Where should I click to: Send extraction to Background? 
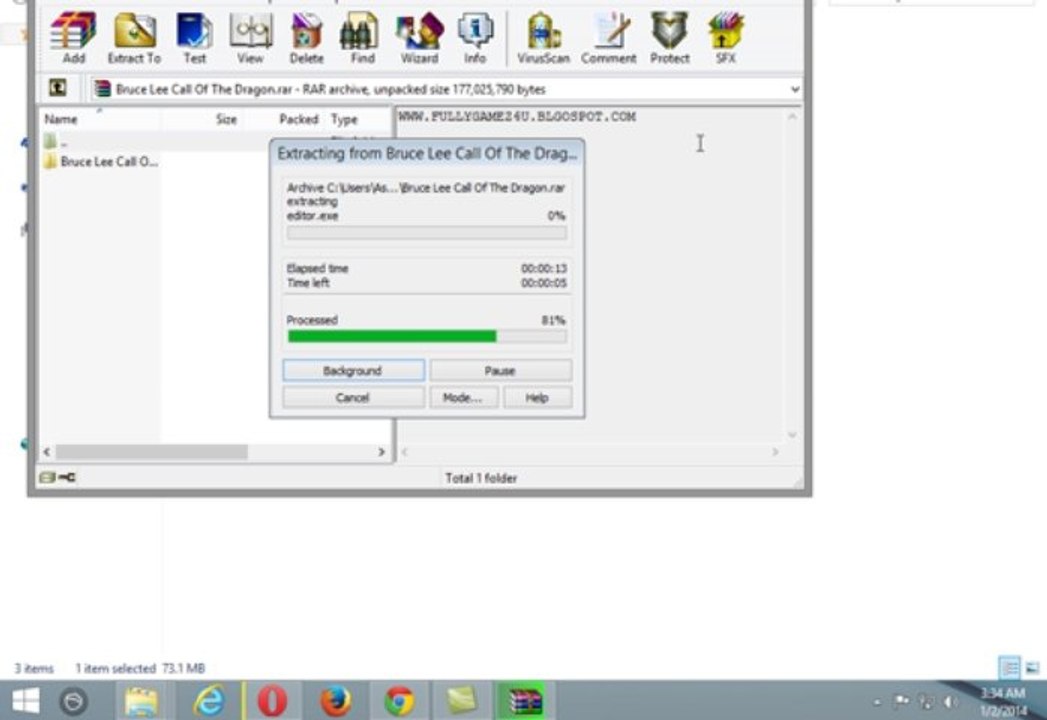pos(353,371)
